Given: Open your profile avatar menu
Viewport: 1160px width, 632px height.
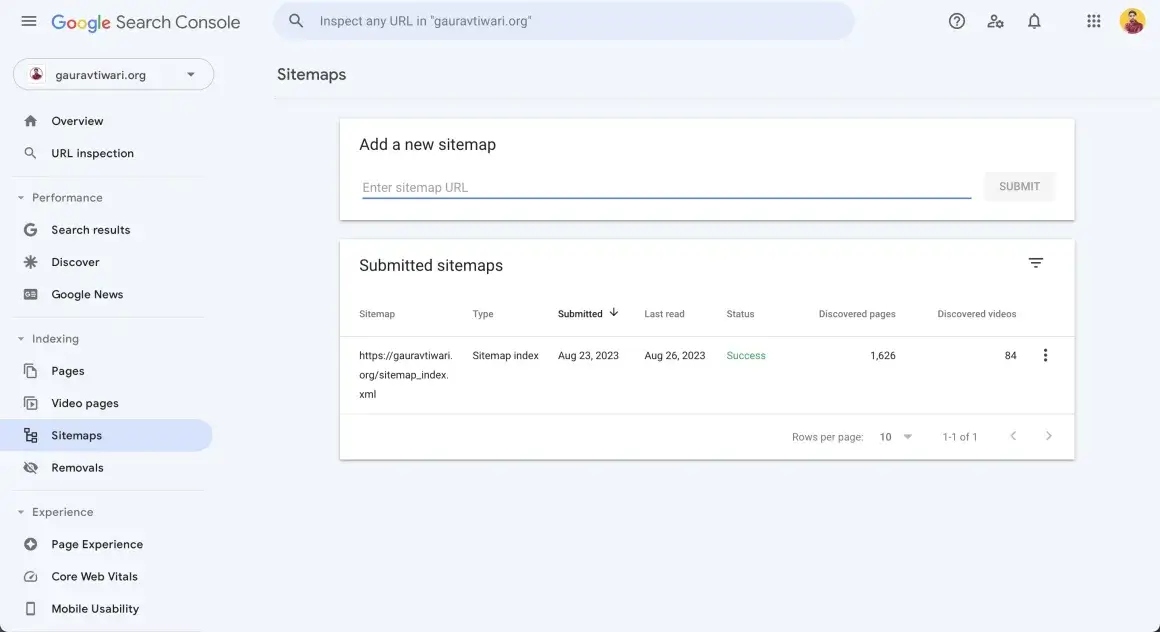Looking at the screenshot, I should click(1131, 20).
